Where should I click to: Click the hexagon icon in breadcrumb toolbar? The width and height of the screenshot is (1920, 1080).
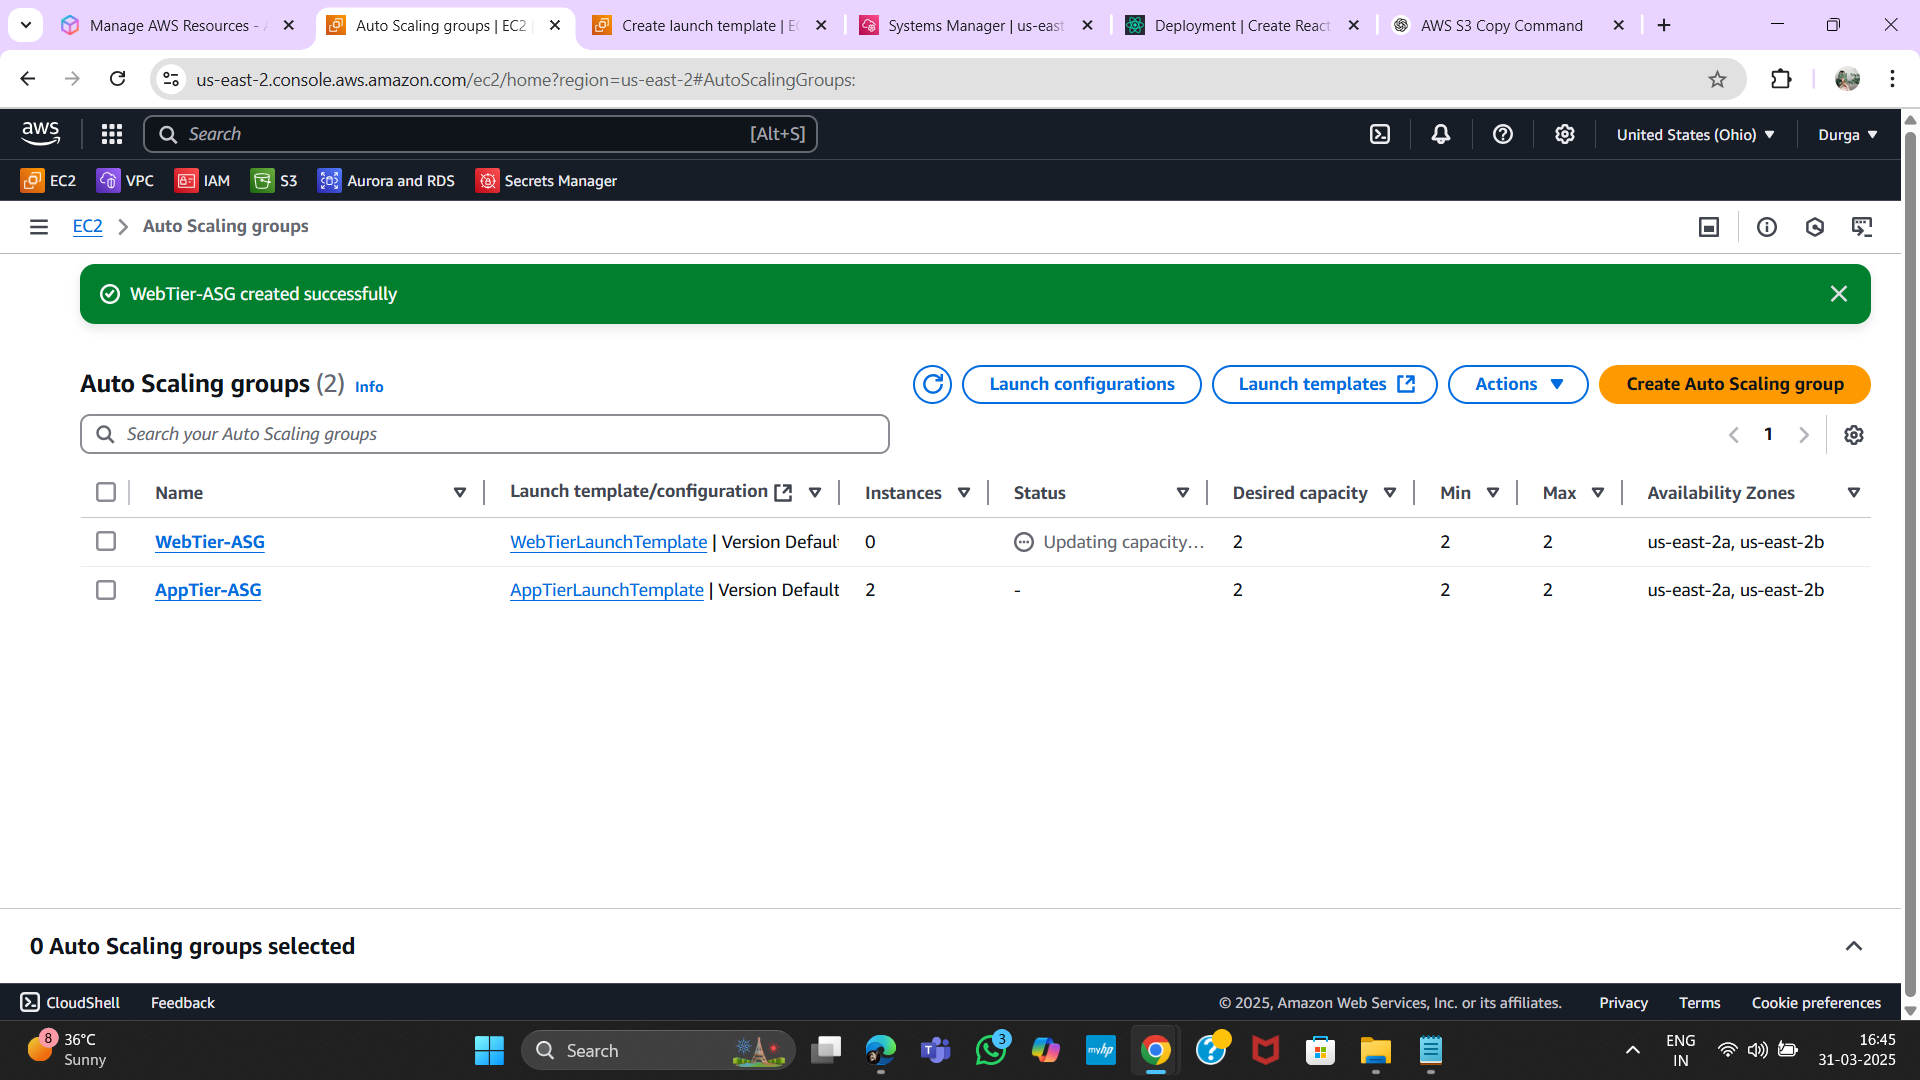pyautogui.click(x=1815, y=227)
